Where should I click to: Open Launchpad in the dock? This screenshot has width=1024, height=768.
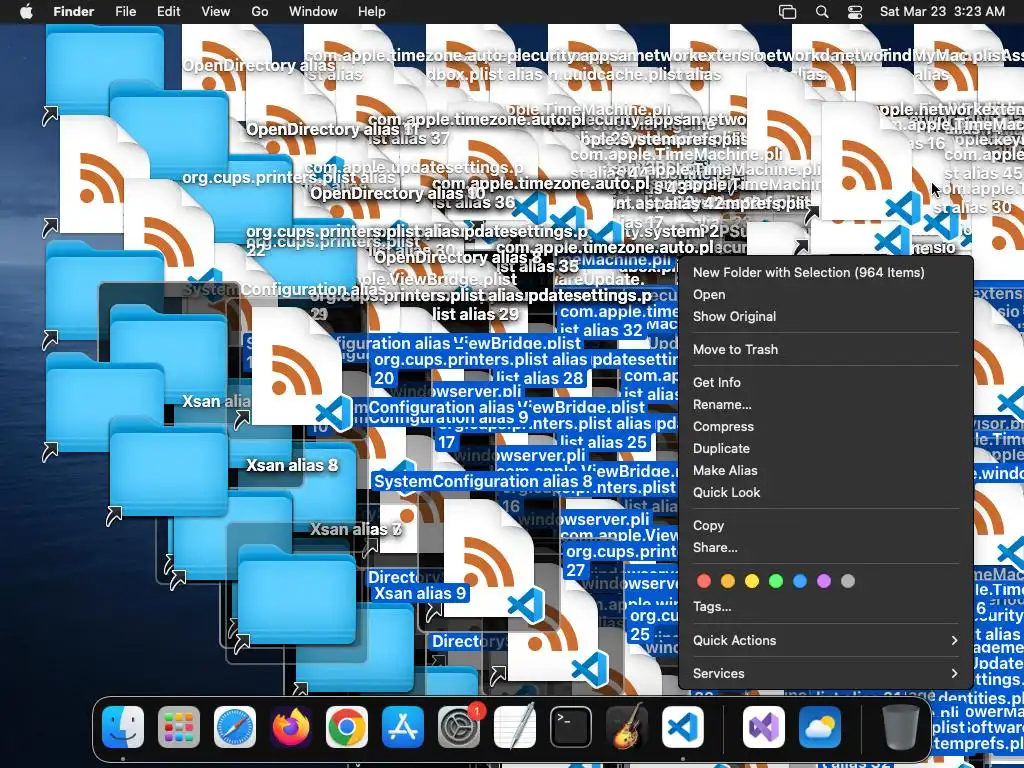[179, 727]
